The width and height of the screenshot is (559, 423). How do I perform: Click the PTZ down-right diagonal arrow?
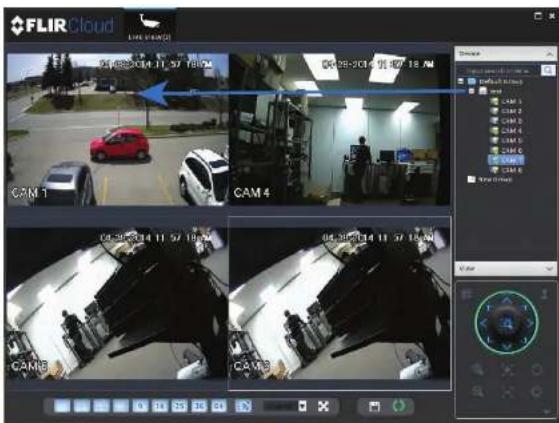(x=523, y=340)
